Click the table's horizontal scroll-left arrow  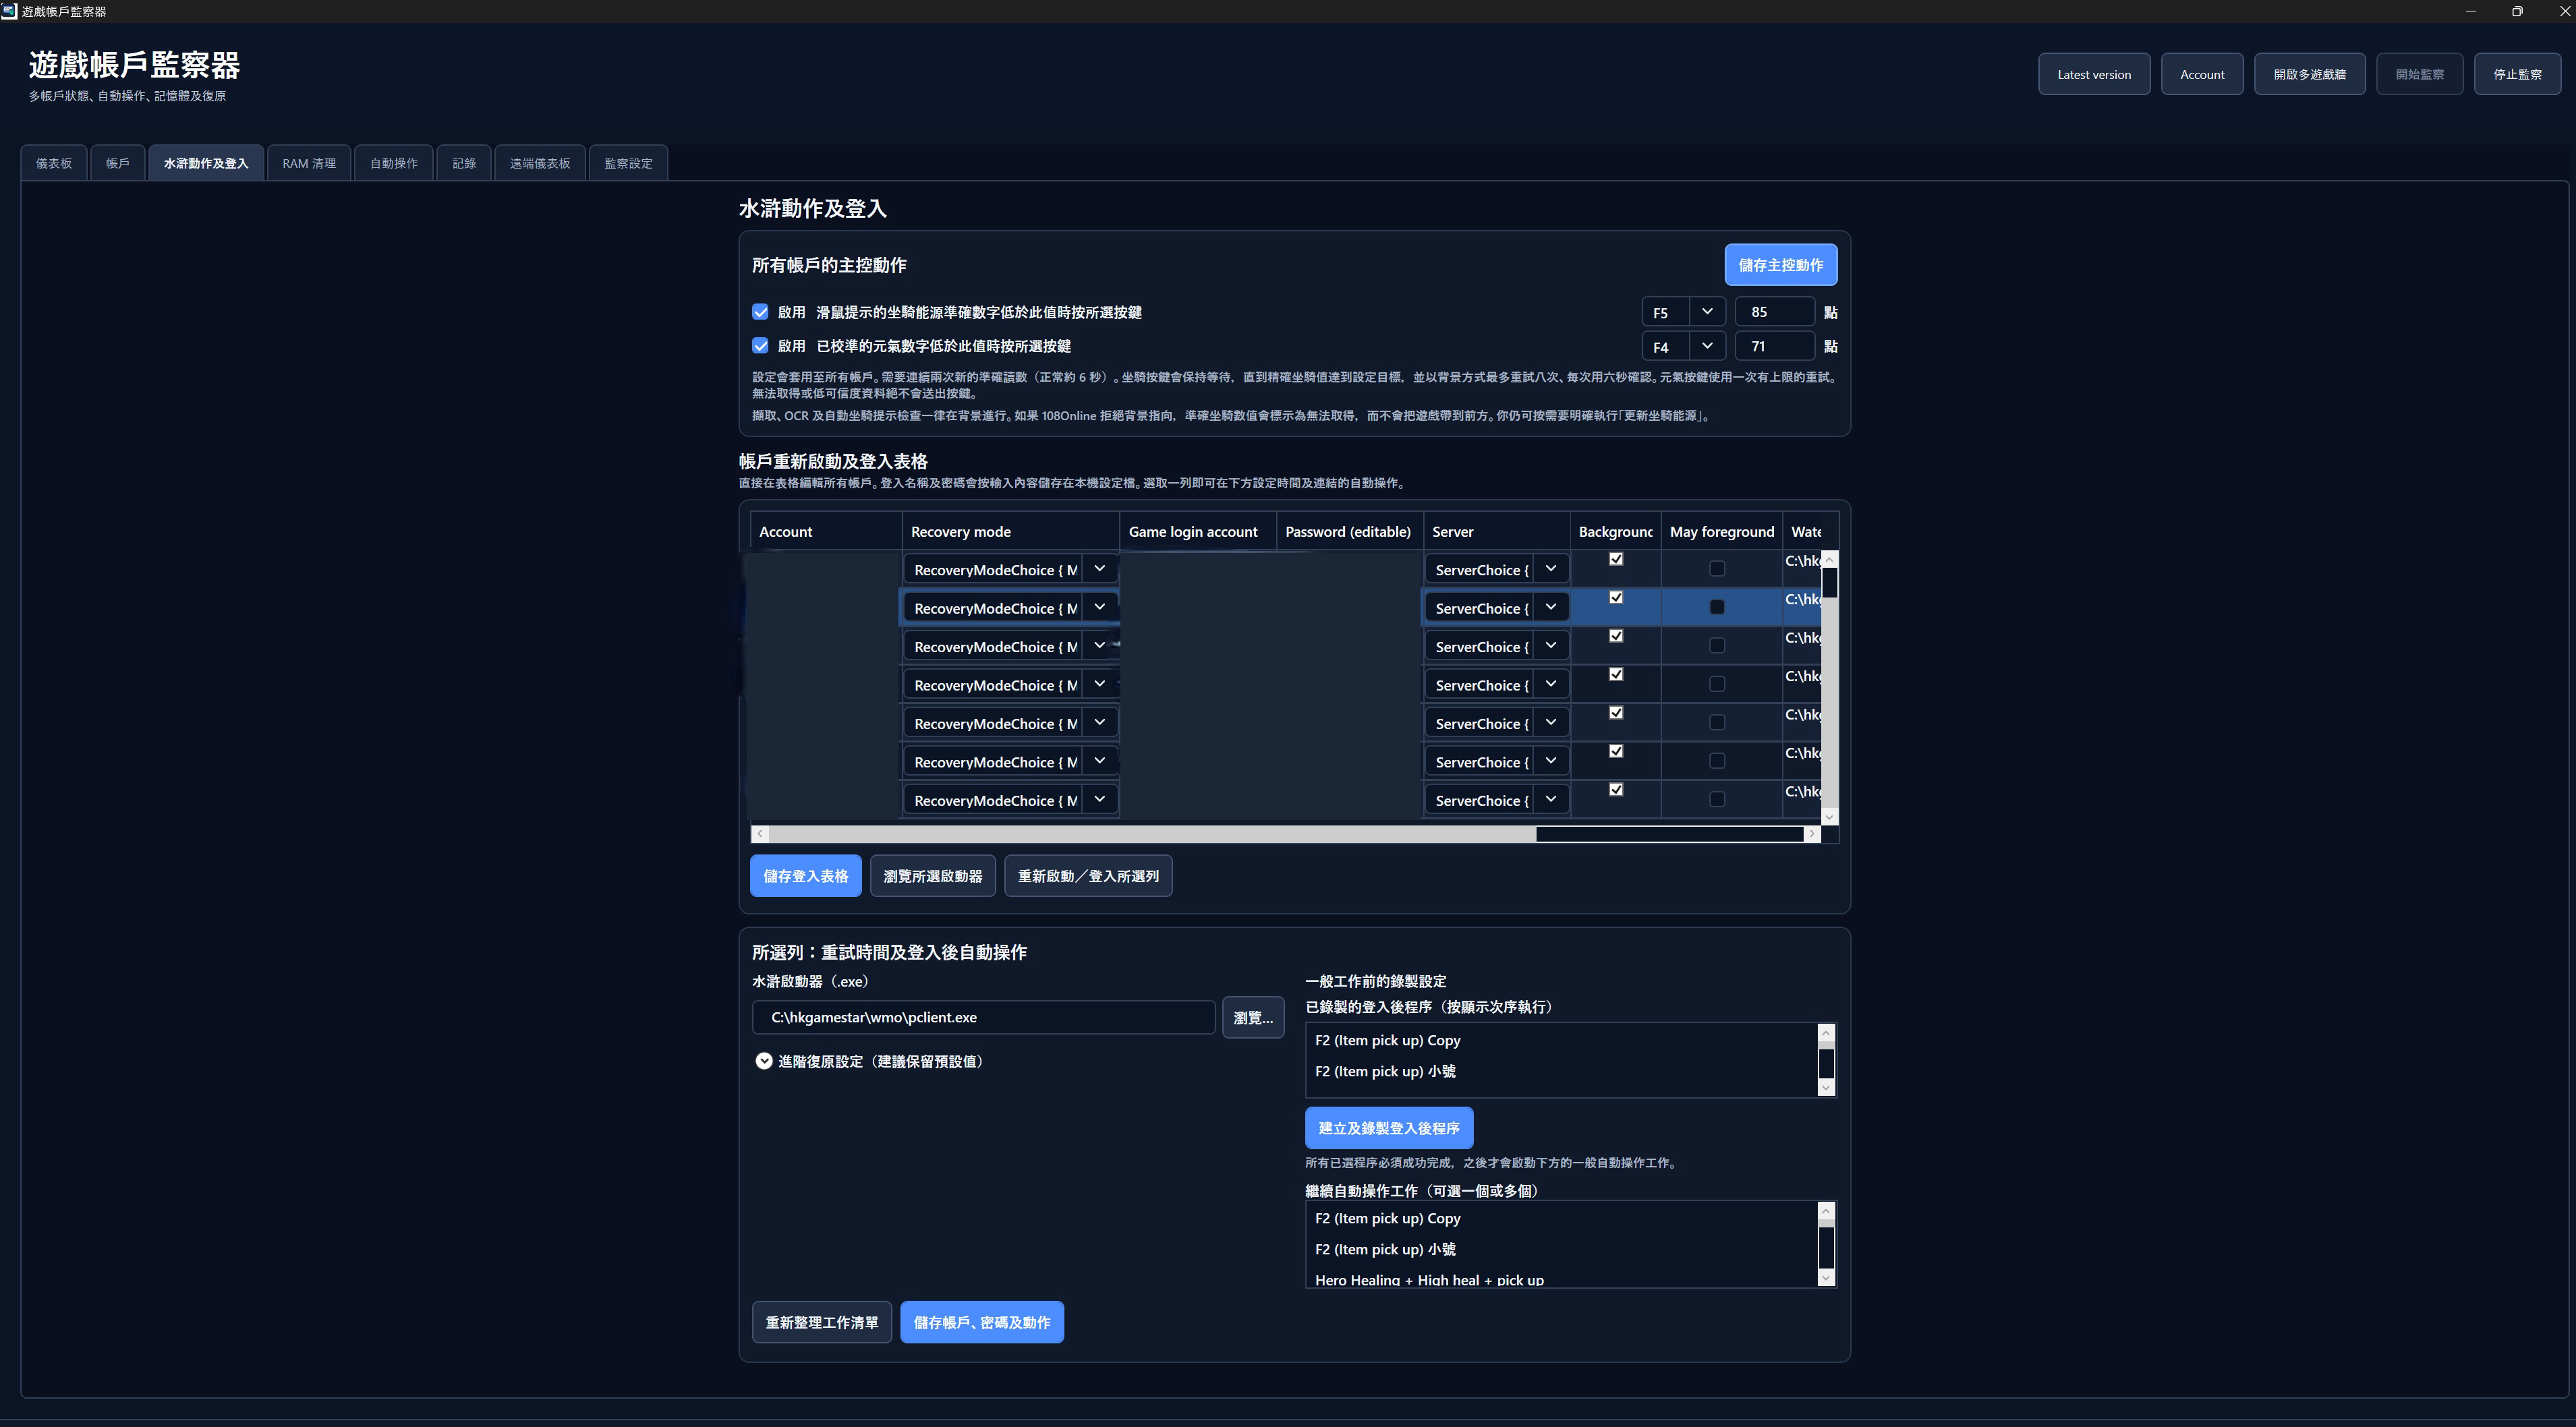click(x=760, y=834)
